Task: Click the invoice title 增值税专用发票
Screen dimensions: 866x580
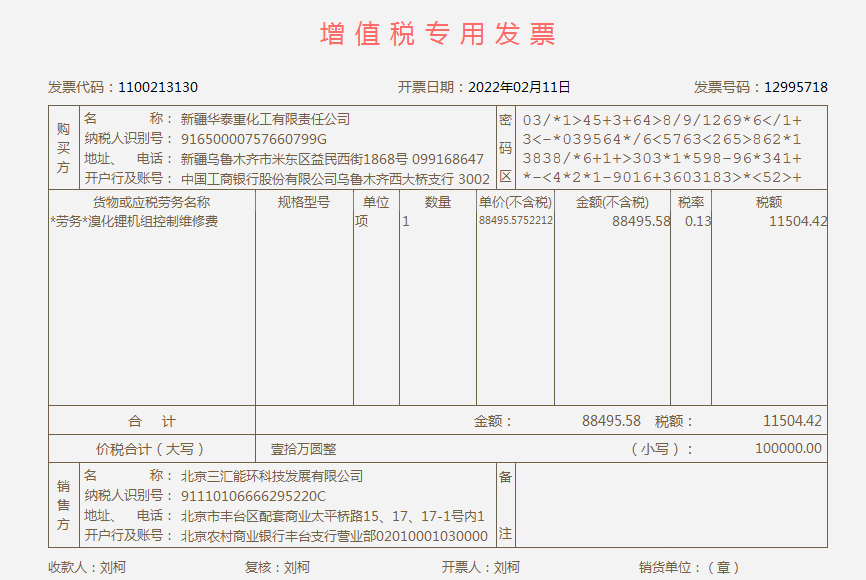Action: coord(437,34)
